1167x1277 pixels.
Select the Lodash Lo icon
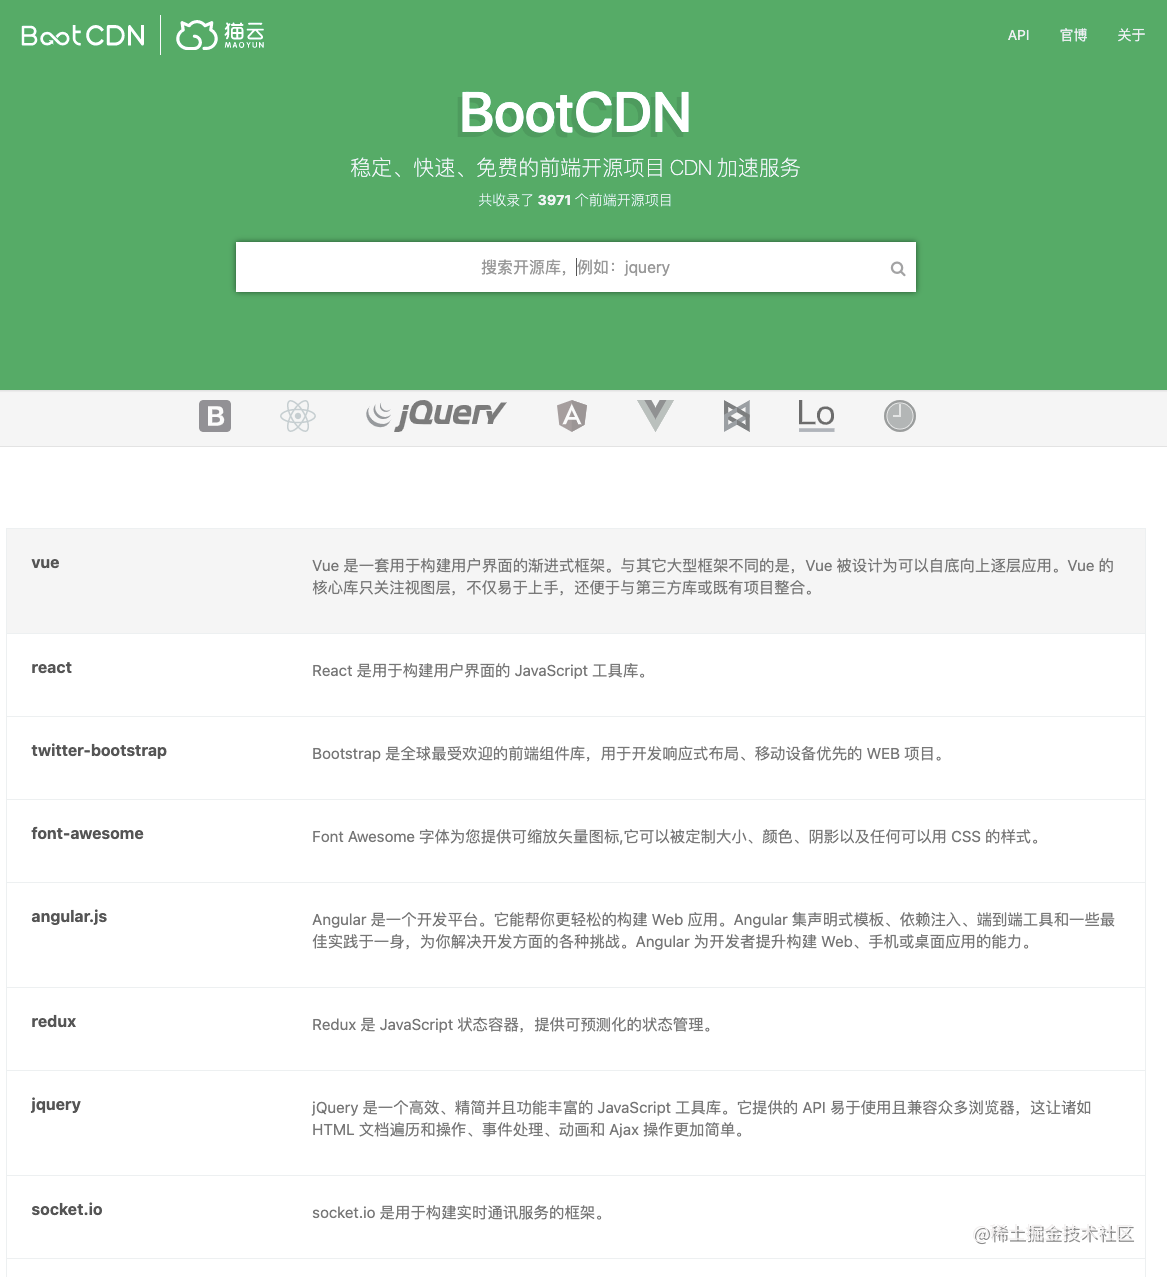(816, 415)
